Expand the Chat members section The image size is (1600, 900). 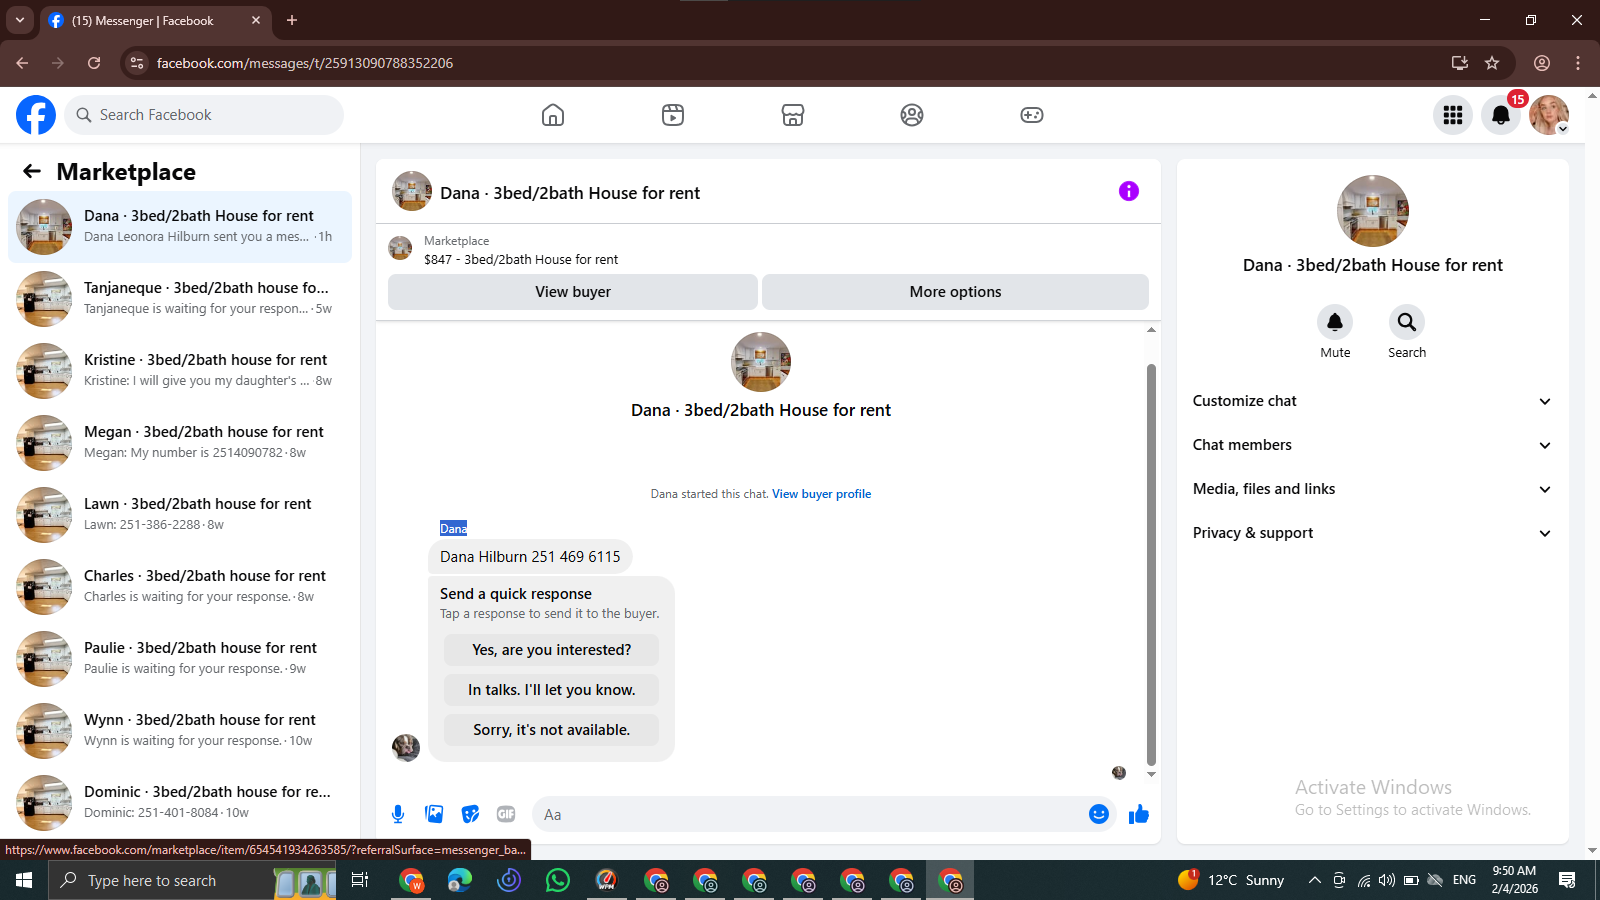click(1372, 445)
